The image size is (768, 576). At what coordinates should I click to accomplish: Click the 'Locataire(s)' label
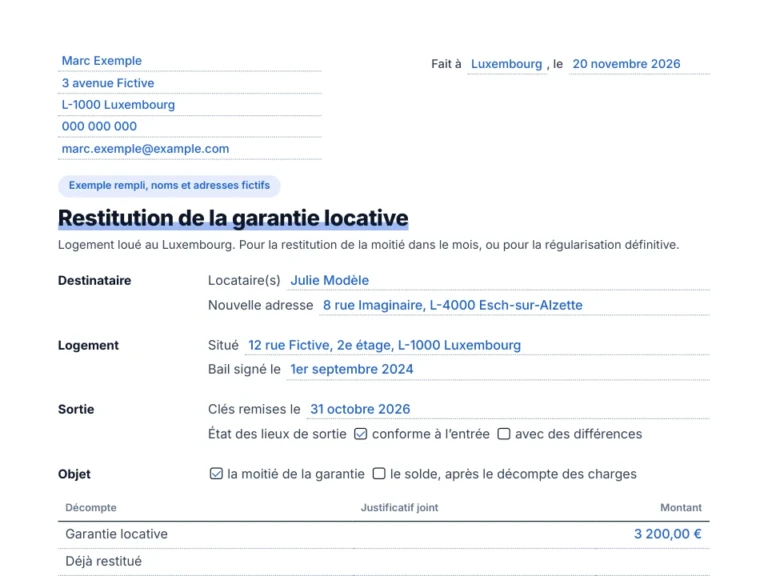(x=244, y=280)
